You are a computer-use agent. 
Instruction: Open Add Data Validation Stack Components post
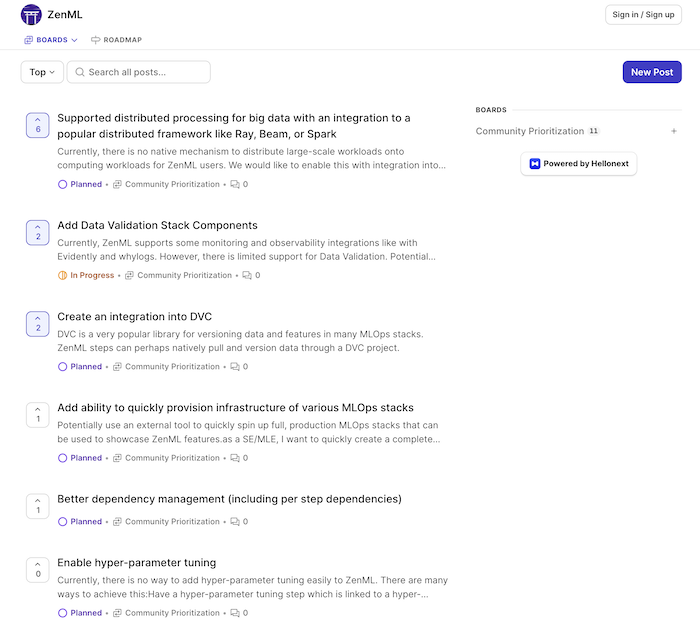pyautogui.click(x=157, y=225)
